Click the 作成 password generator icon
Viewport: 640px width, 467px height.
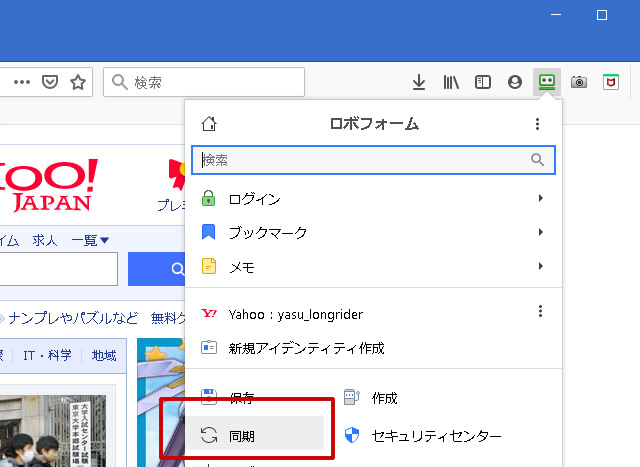352,397
